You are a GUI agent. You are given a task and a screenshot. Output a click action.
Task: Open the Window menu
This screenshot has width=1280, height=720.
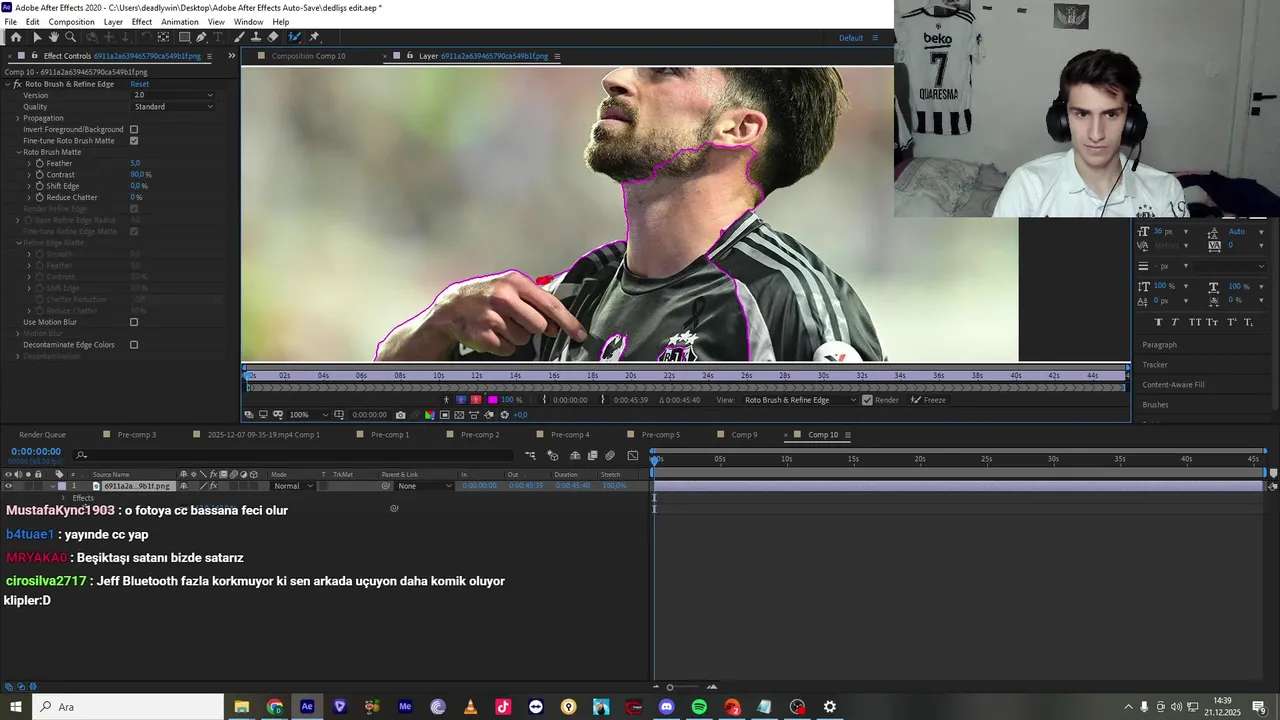click(x=249, y=22)
